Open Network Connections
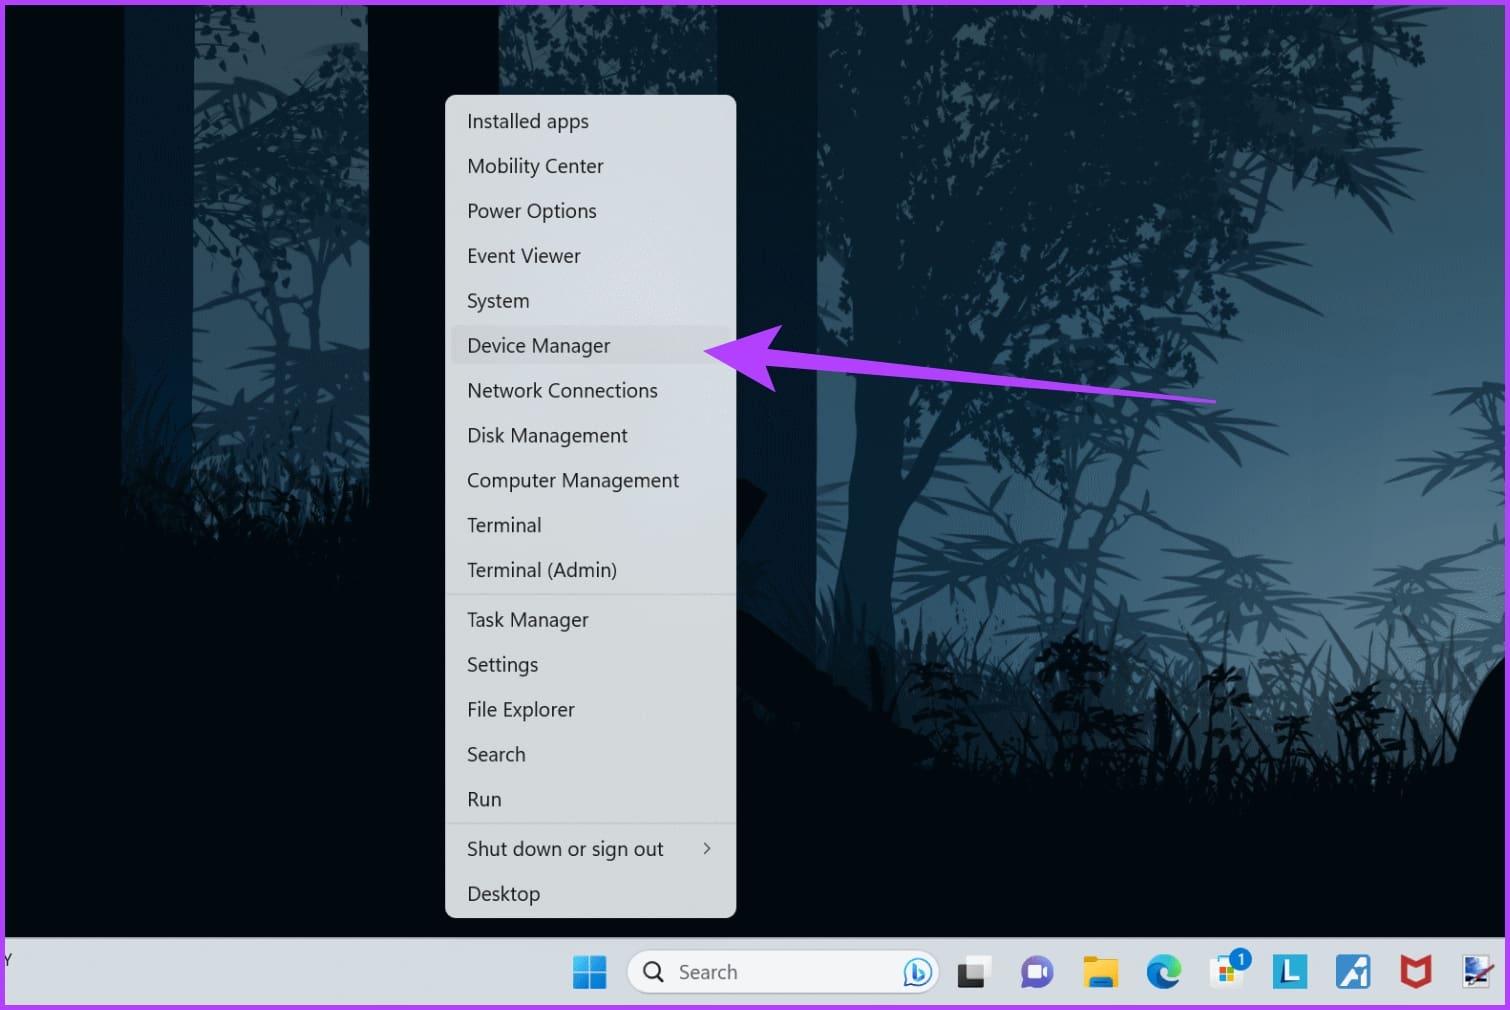The width and height of the screenshot is (1510, 1010). point(562,390)
